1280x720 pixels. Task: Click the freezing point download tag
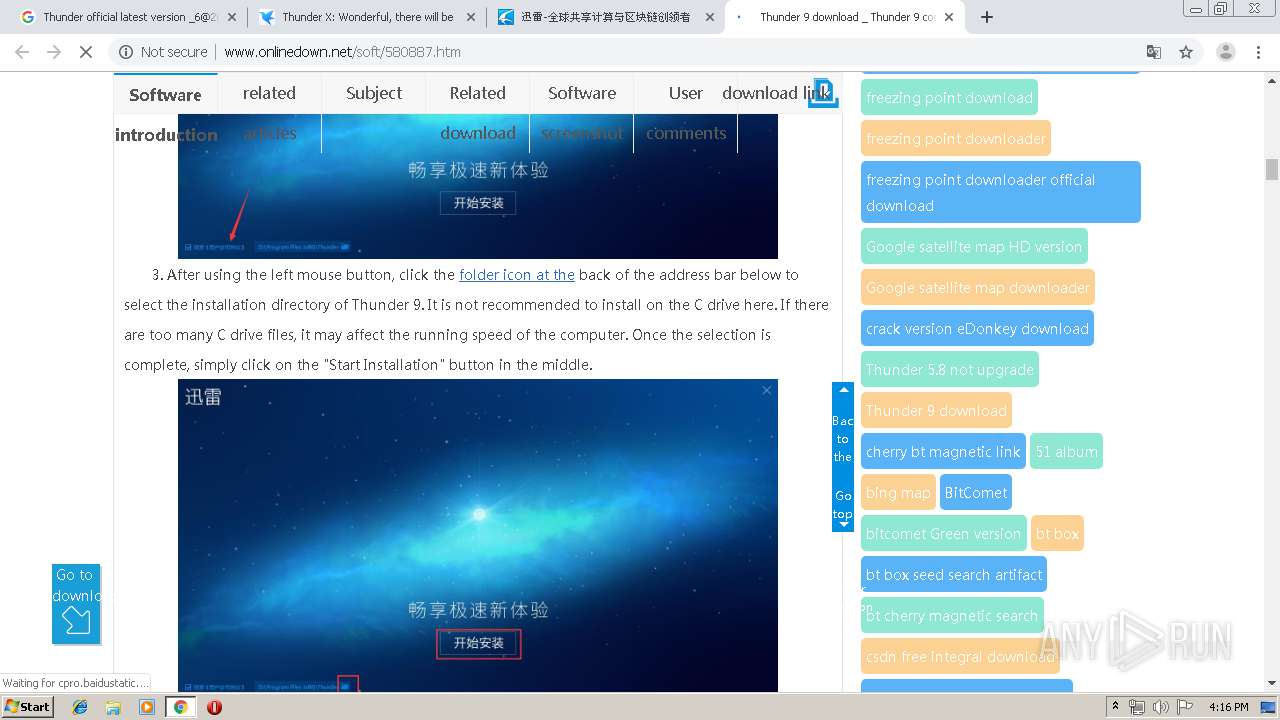[949, 97]
